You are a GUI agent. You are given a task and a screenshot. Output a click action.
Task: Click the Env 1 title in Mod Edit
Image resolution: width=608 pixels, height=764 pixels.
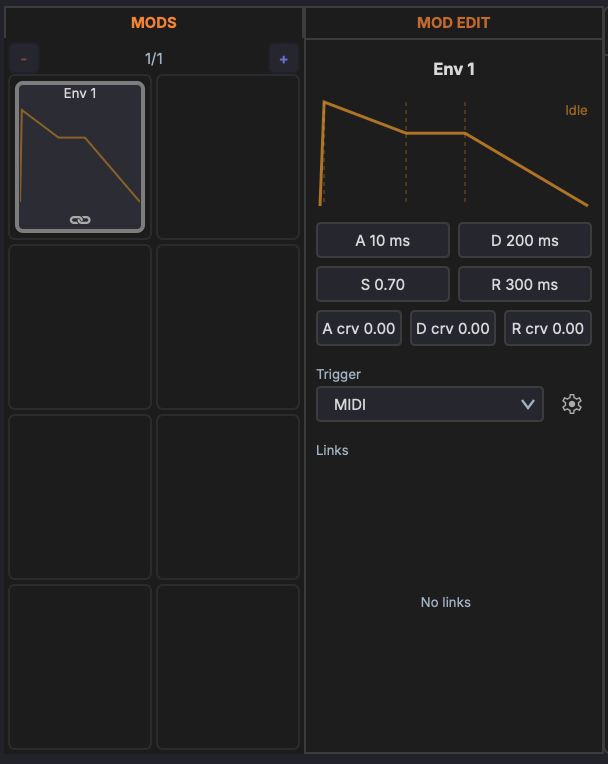click(454, 69)
